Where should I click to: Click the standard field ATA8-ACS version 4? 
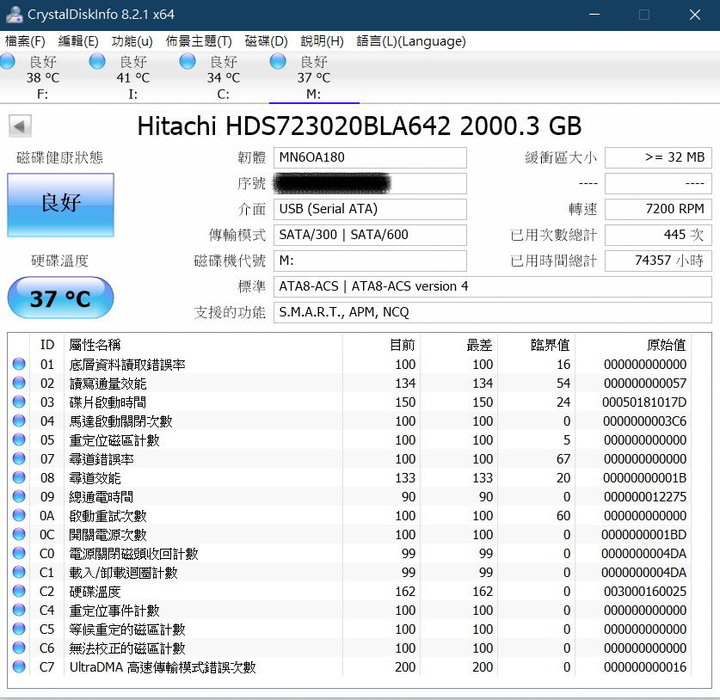click(493, 287)
